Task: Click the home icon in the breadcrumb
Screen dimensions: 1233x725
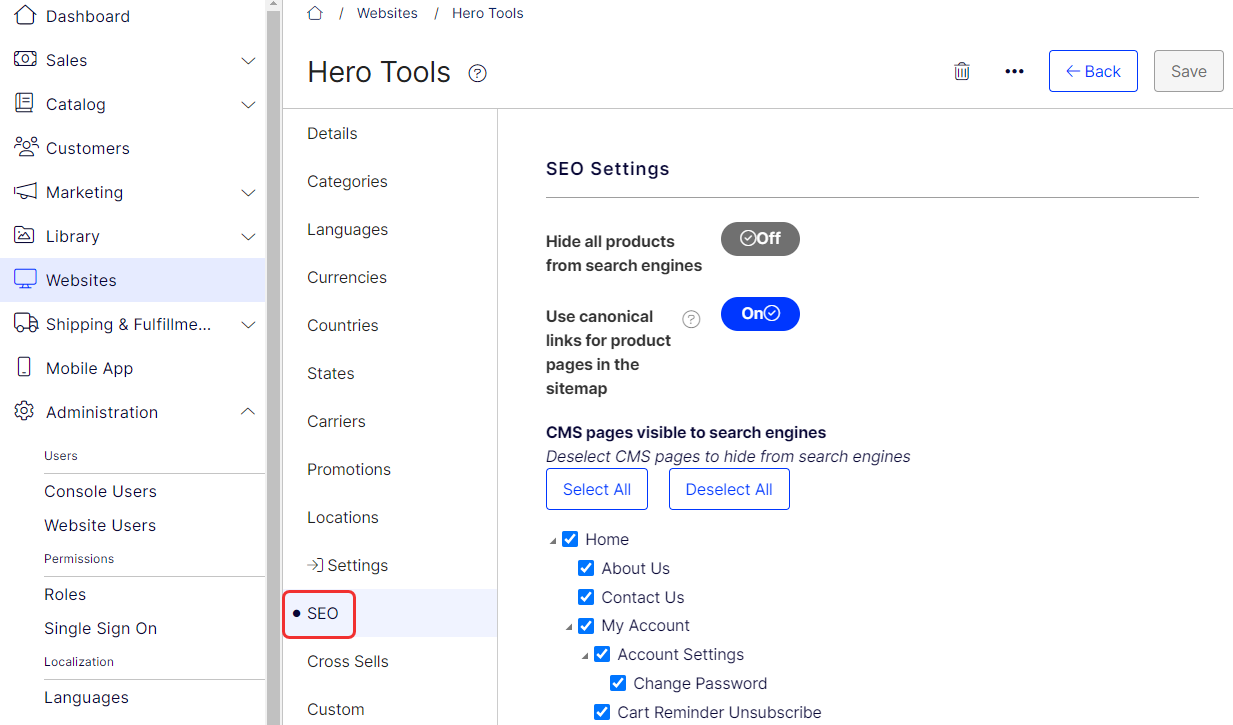Action: pos(315,13)
